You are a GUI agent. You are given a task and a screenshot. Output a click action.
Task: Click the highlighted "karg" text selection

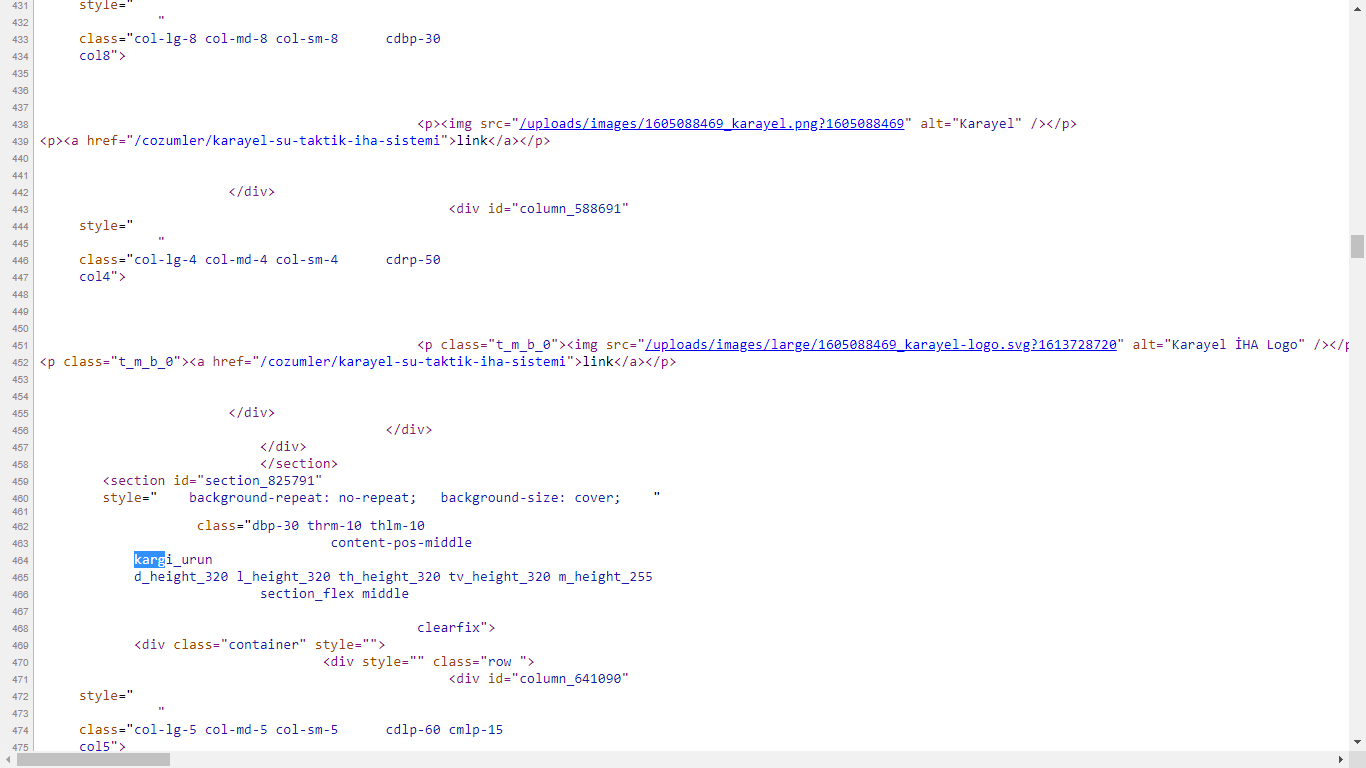(x=149, y=560)
